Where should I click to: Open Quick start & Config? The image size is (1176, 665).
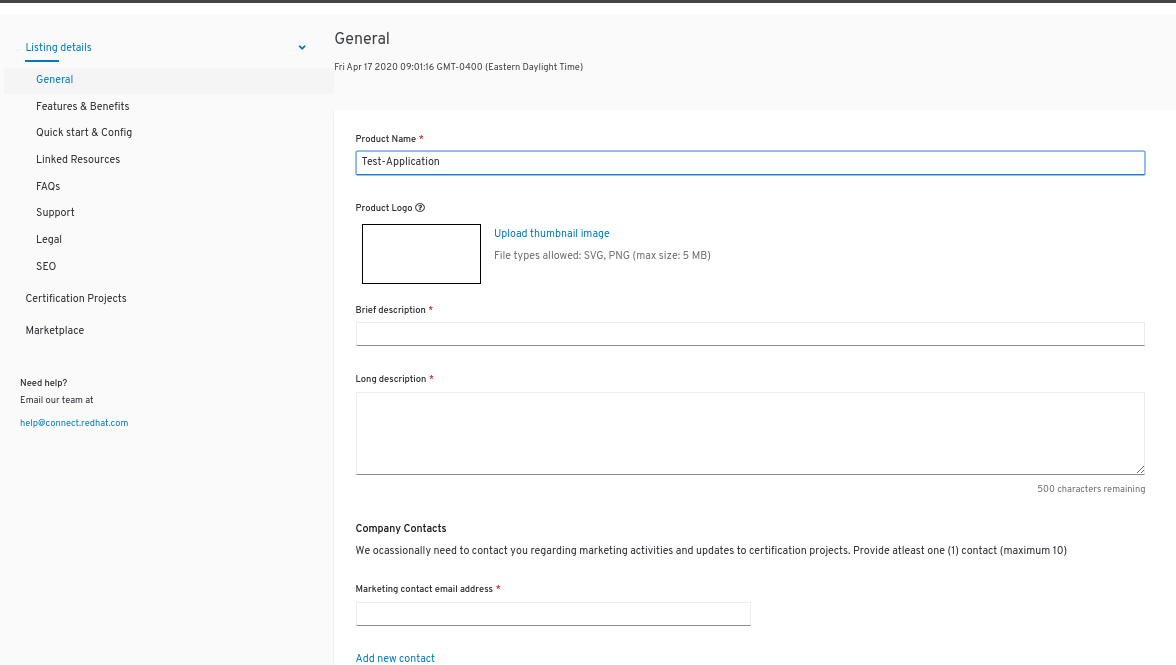tap(84, 133)
